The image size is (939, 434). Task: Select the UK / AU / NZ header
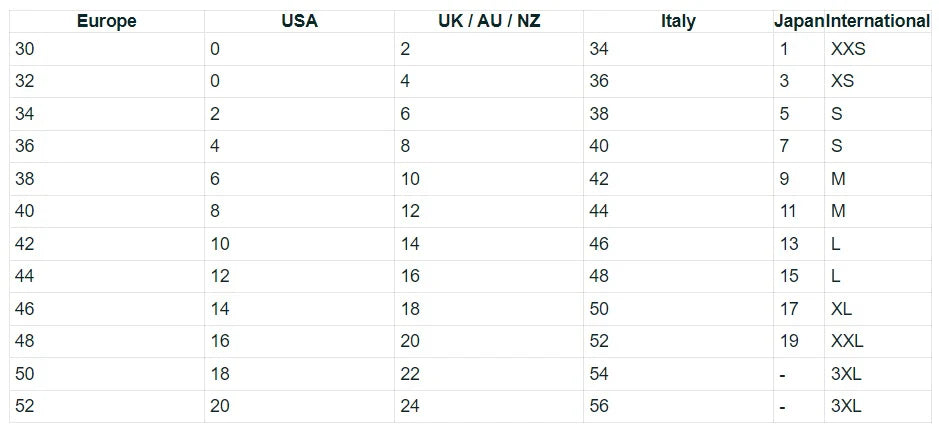coord(489,22)
